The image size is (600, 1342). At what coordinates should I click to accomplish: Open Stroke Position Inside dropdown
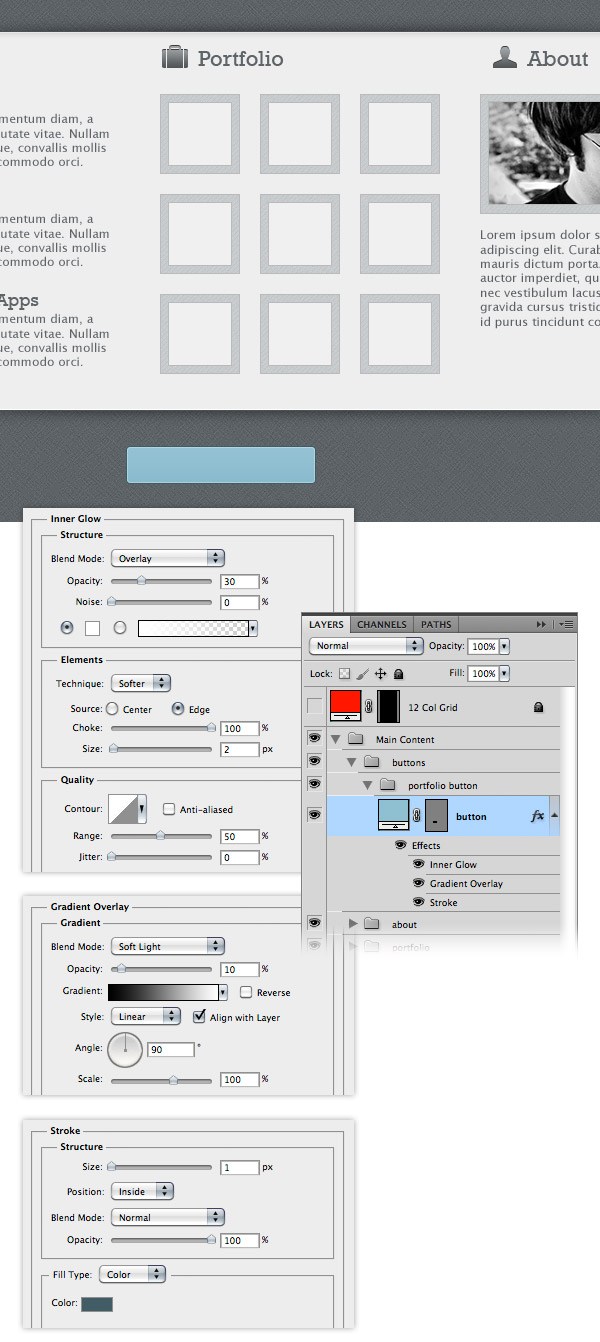coord(142,1191)
